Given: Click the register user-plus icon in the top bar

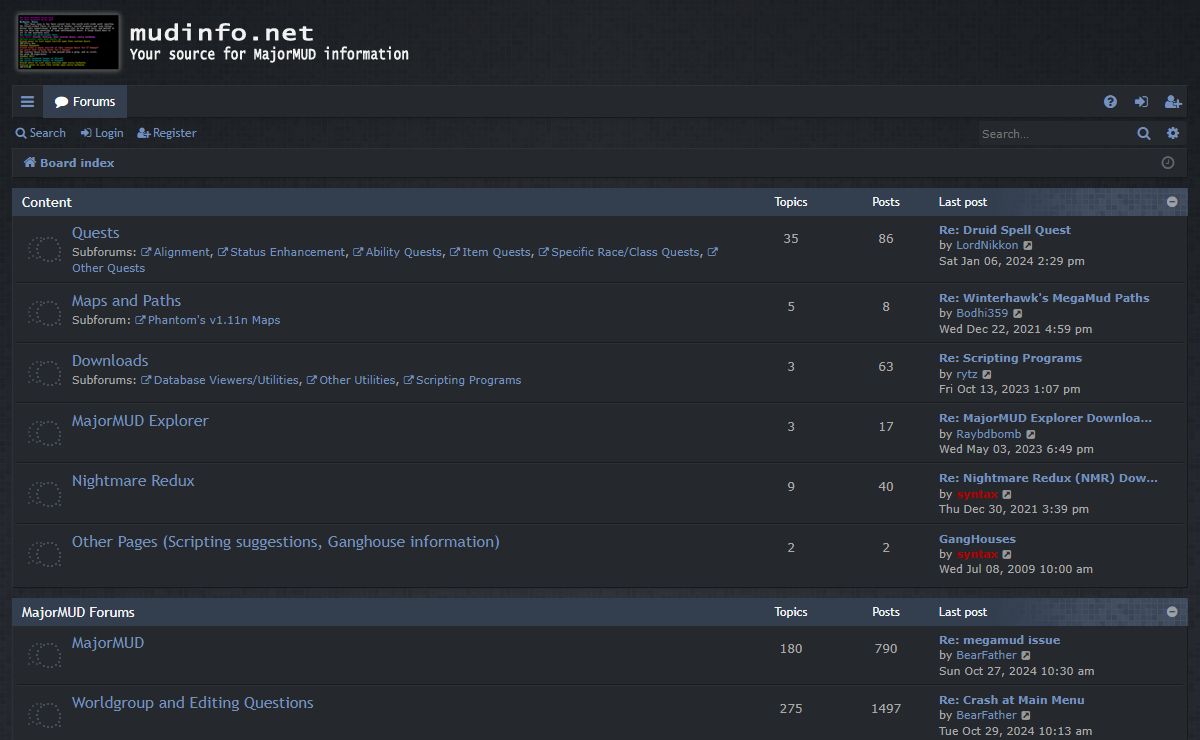Looking at the screenshot, I should pos(1173,102).
